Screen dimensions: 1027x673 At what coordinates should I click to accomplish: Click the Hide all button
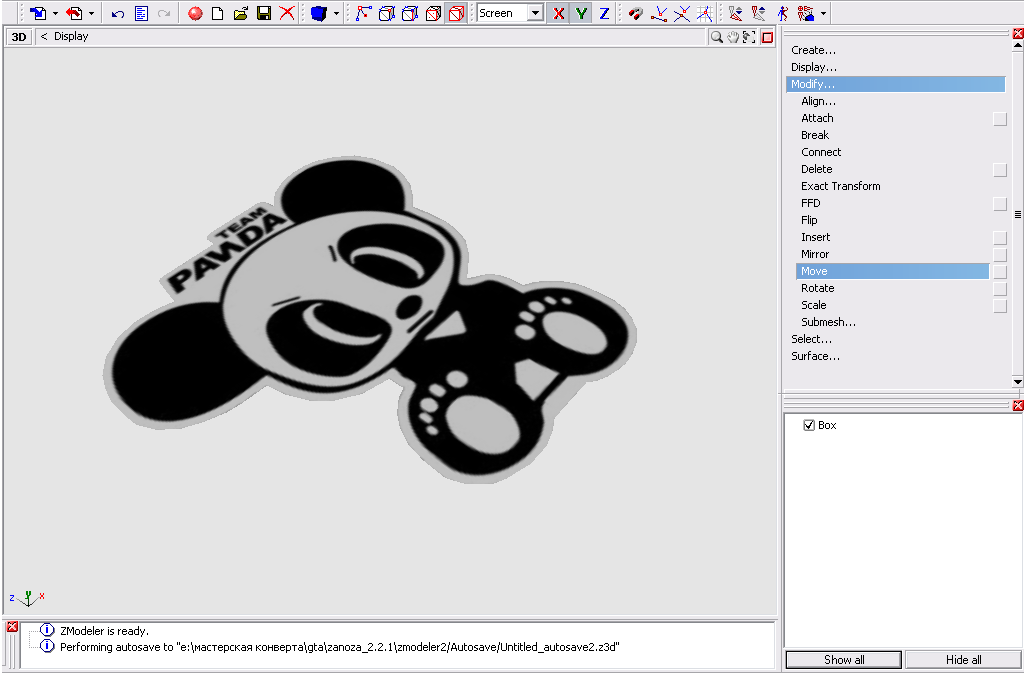[963, 660]
